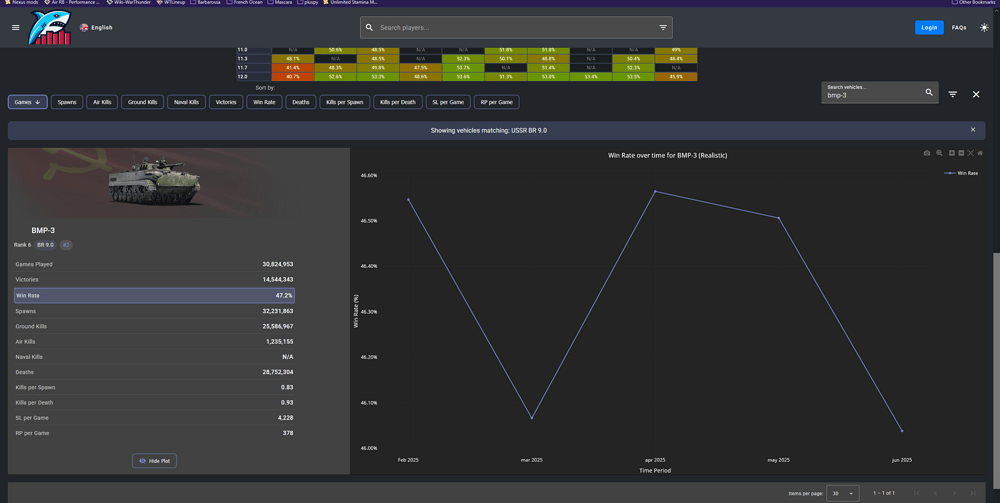Go to previous page arrow
This screenshot has height=503, width=1000.
935,493
